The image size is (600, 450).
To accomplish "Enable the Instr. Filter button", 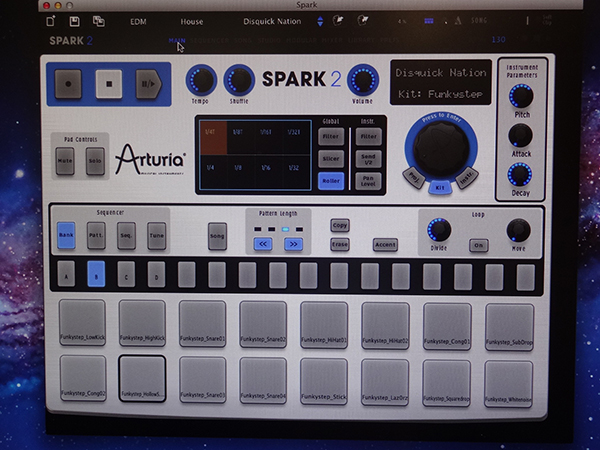I will (x=368, y=136).
